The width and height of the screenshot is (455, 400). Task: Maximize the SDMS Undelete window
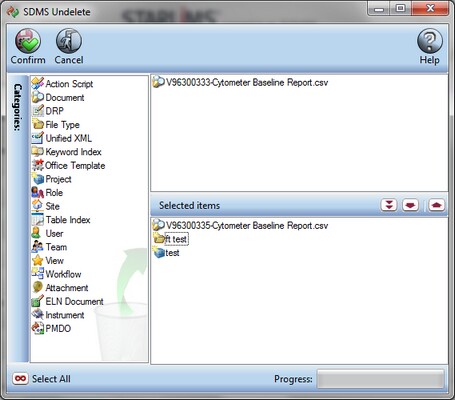point(400,8)
